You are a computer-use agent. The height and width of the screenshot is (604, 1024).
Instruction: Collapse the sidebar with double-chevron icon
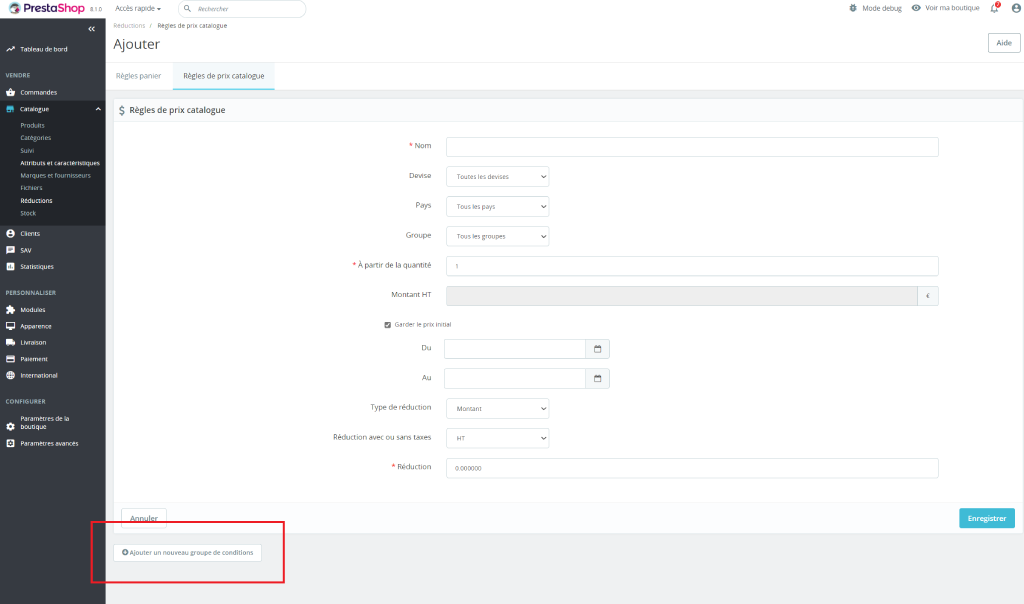point(91,29)
